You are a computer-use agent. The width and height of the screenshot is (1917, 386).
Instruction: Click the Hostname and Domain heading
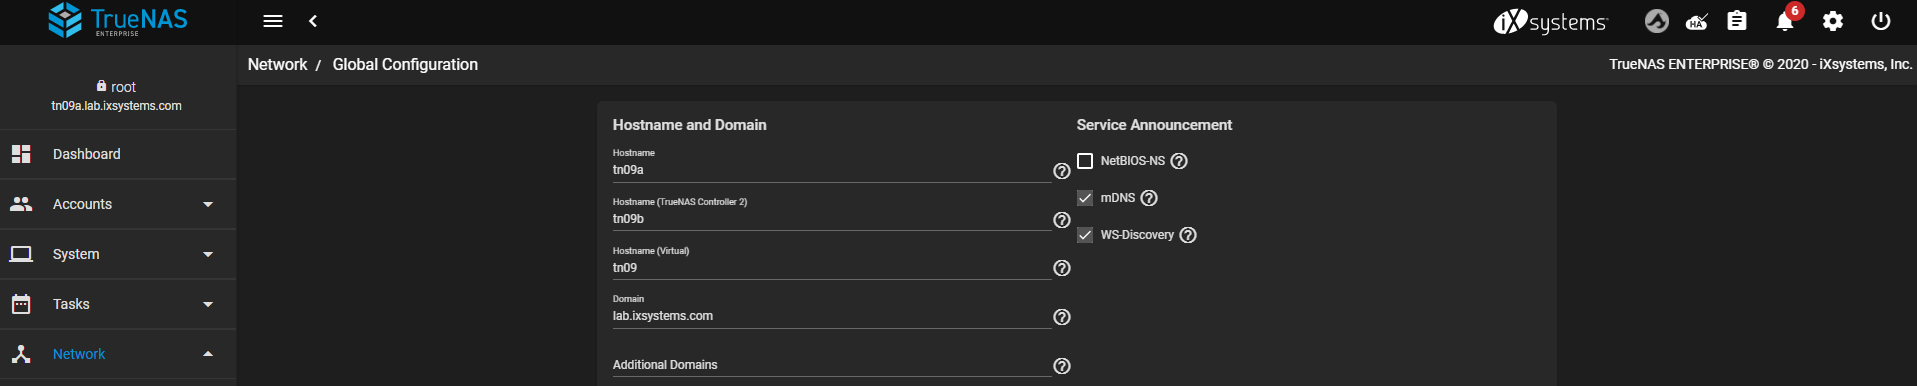pos(689,125)
